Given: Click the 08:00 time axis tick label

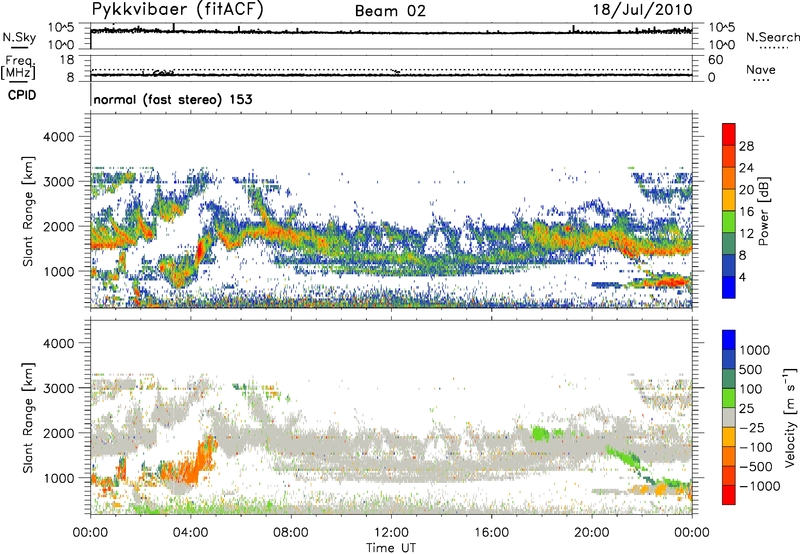Looking at the screenshot, I should (x=291, y=533).
